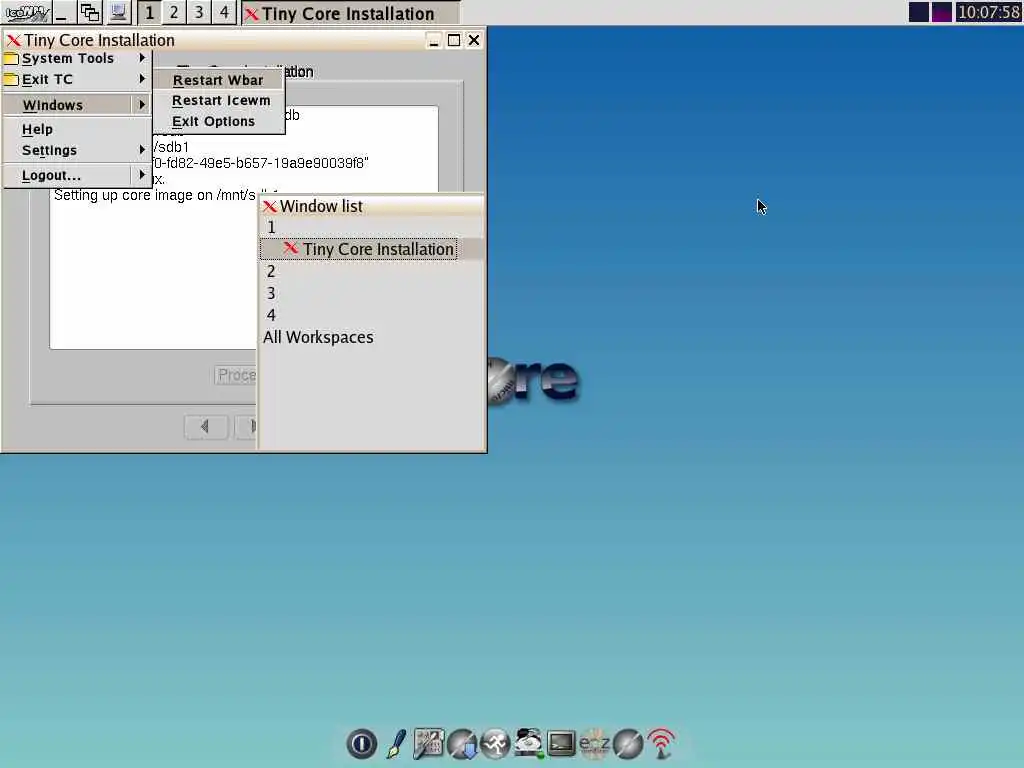Click the /sdb1 line in the installer output

171,147
